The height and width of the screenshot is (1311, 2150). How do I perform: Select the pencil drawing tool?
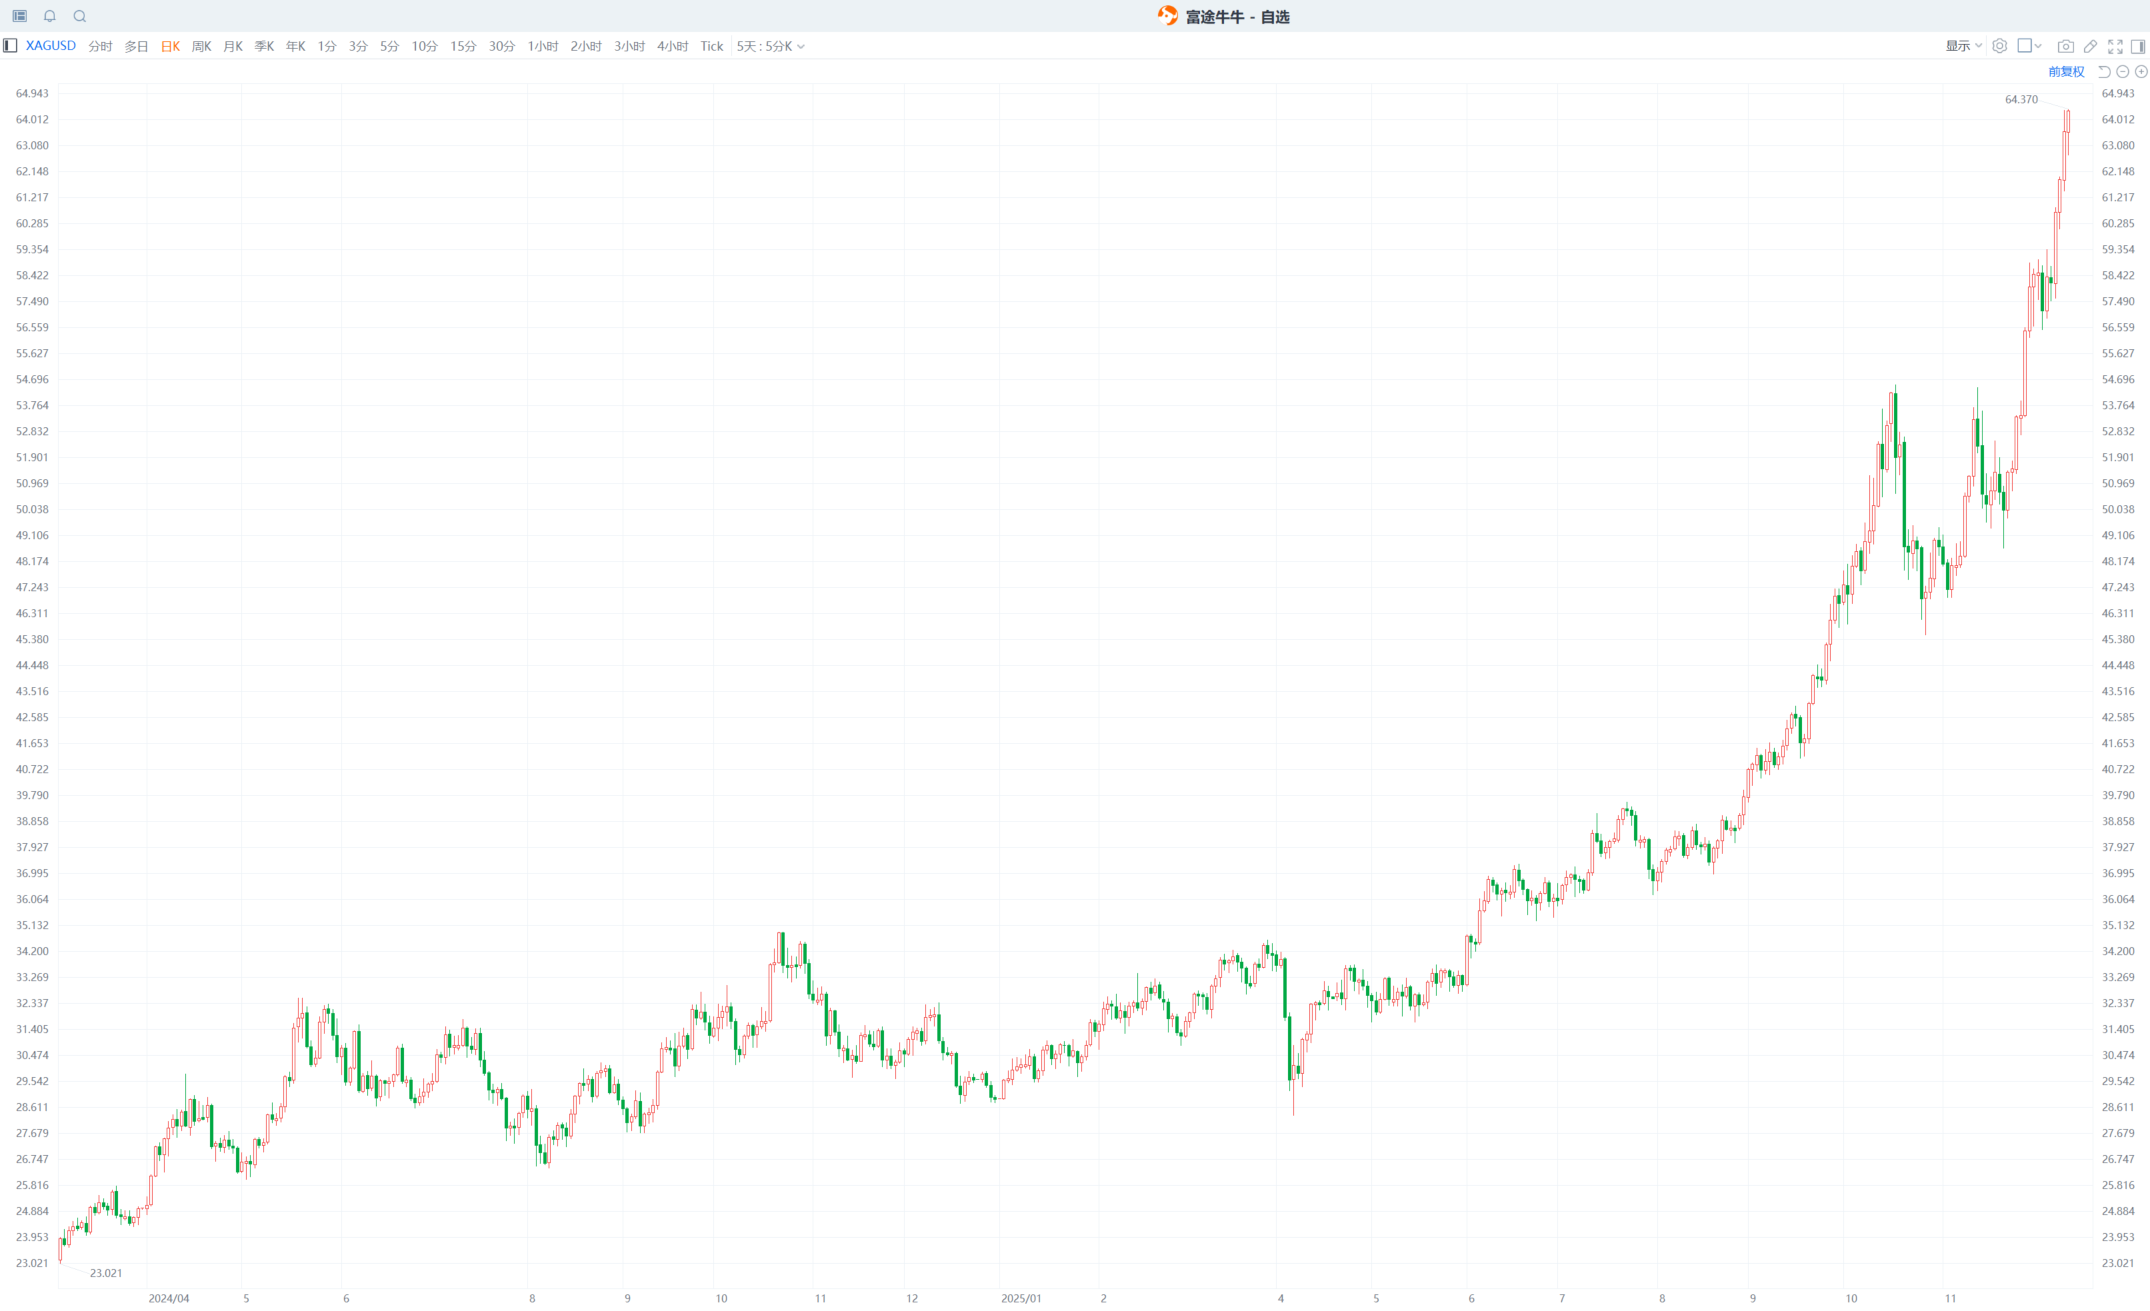(x=2090, y=46)
